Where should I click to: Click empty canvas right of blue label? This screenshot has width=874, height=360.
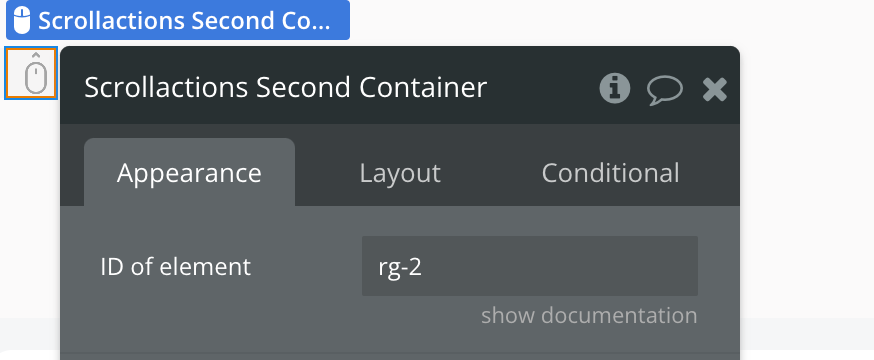(557, 20)
